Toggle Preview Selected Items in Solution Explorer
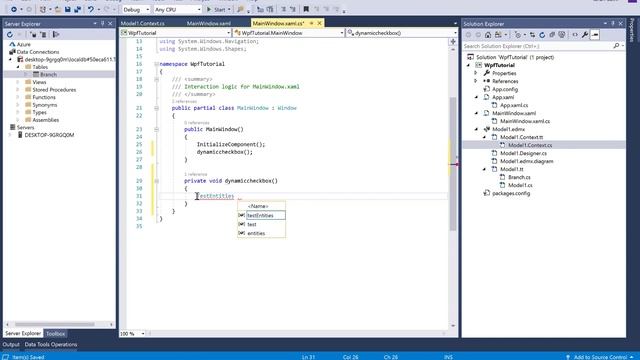The image size is (640, 360). point(595,35)
